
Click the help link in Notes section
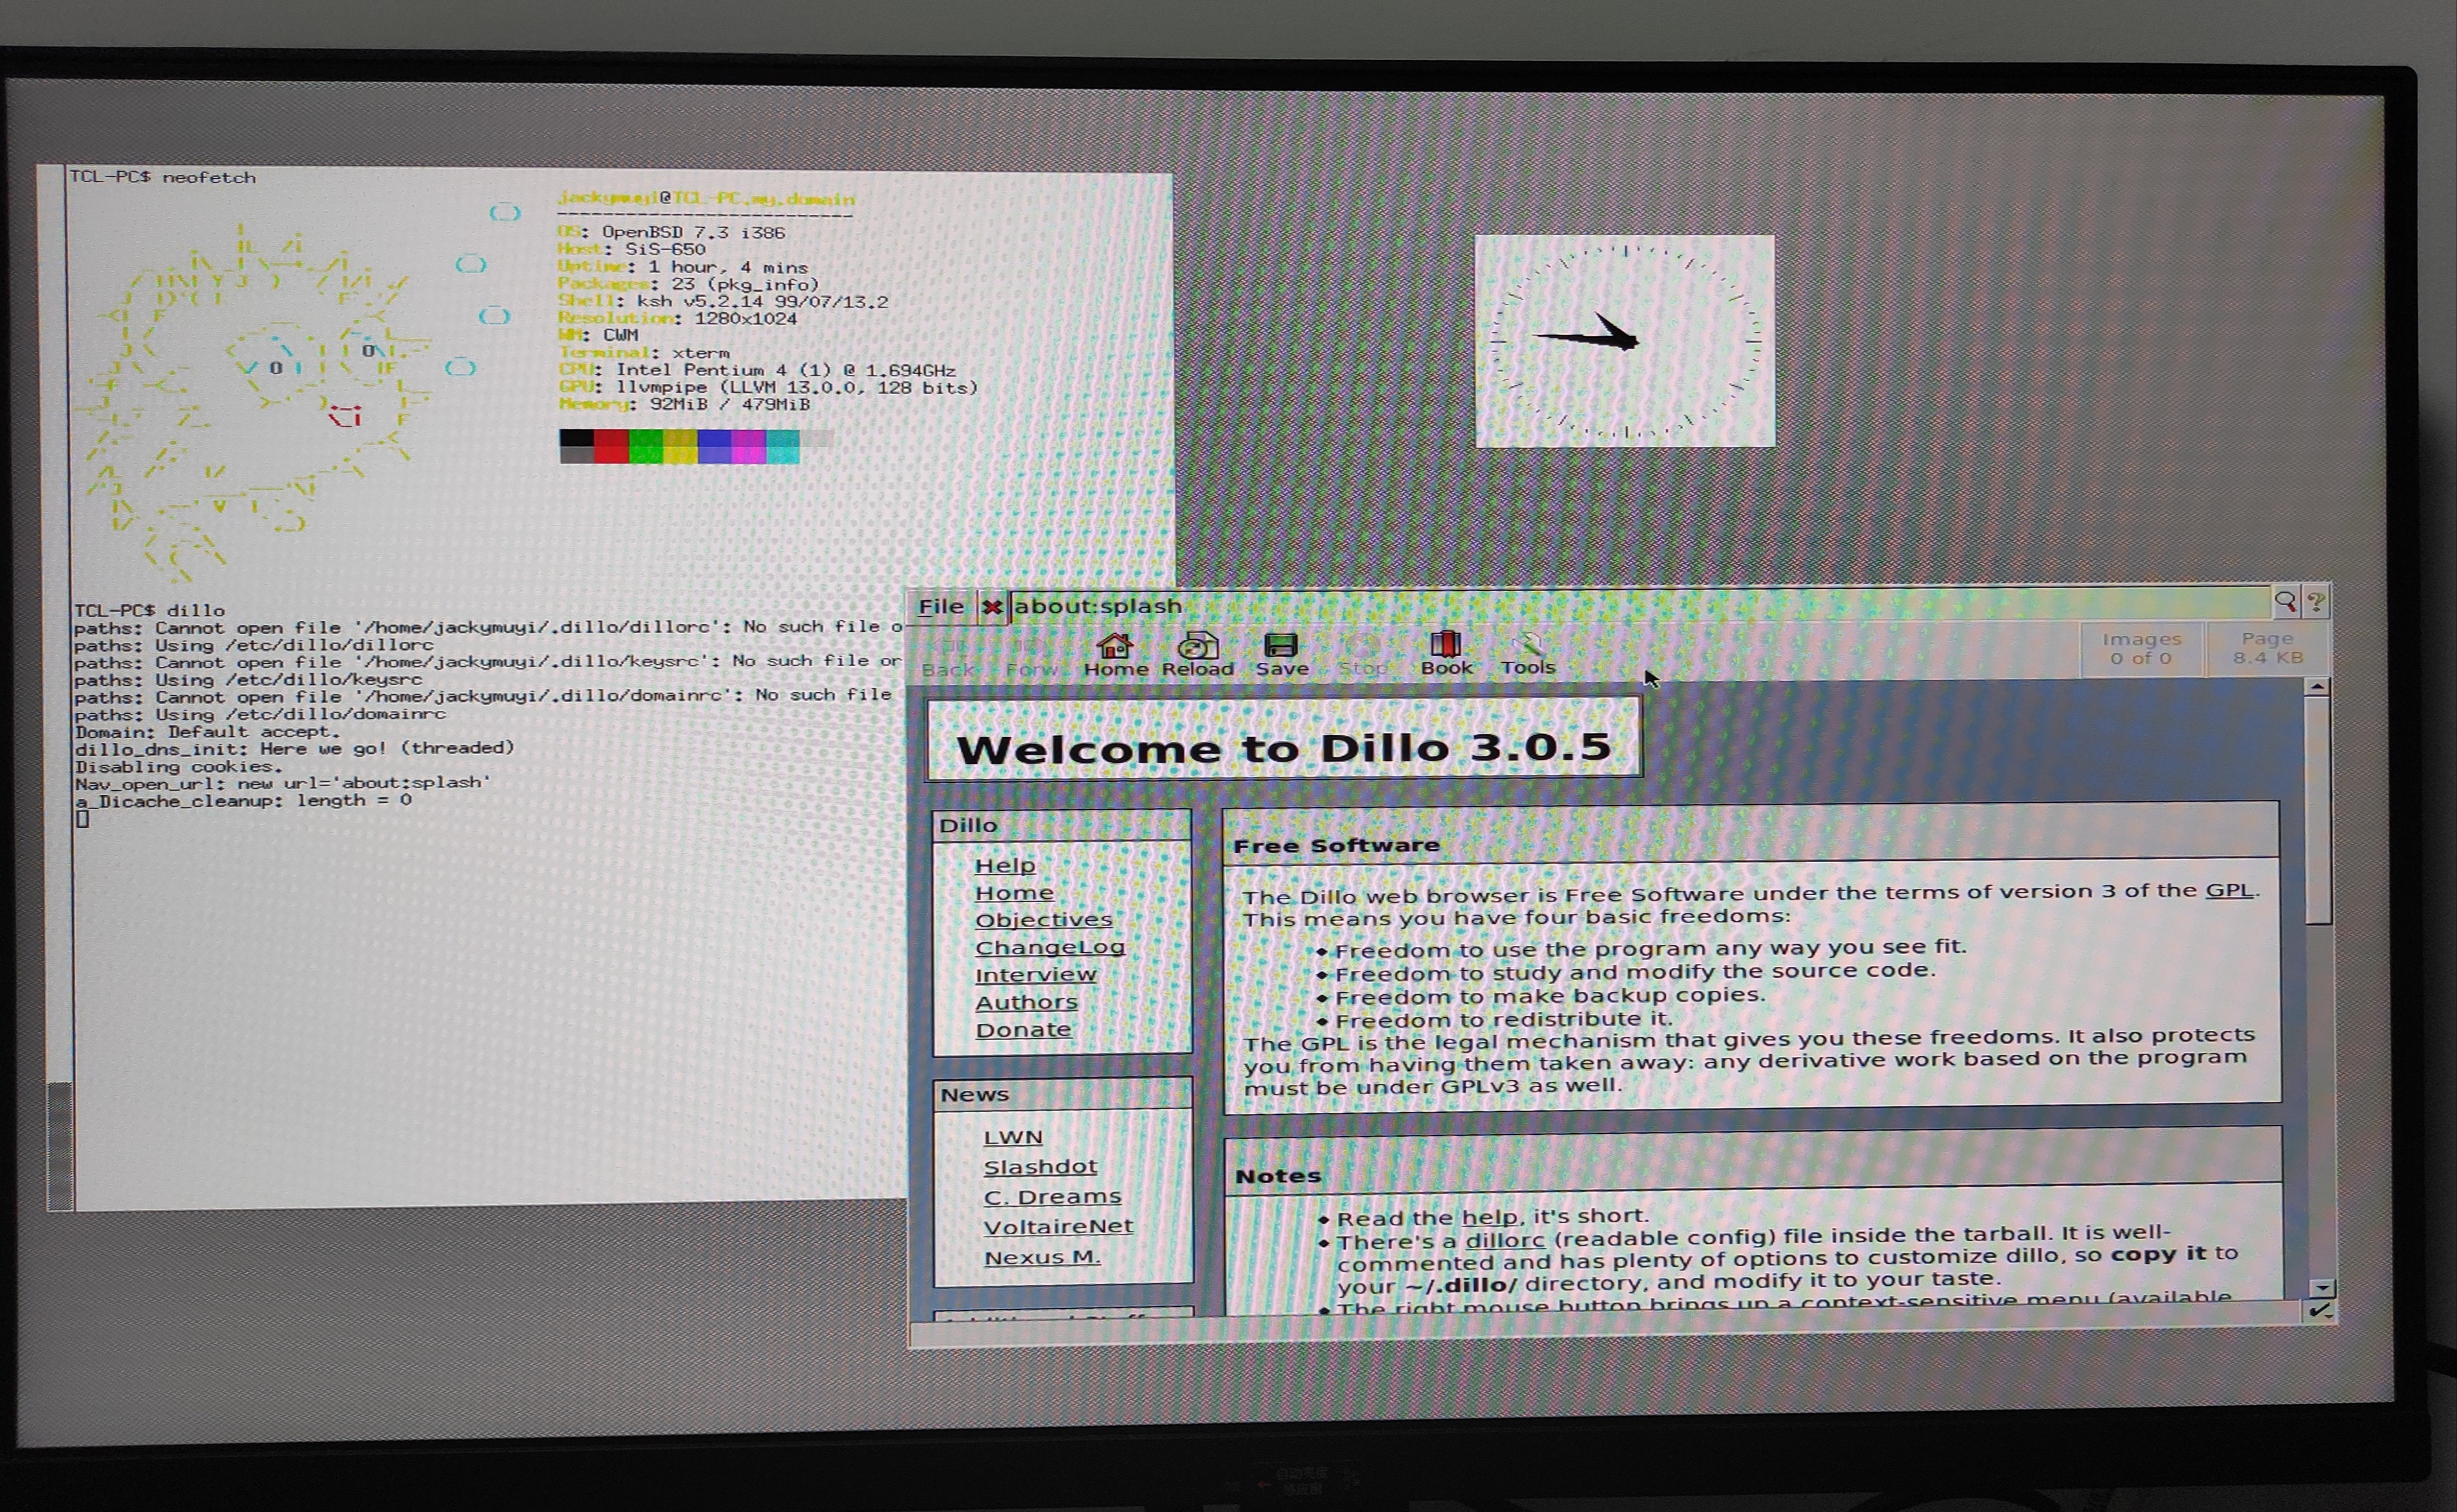pos(1489,1217)
